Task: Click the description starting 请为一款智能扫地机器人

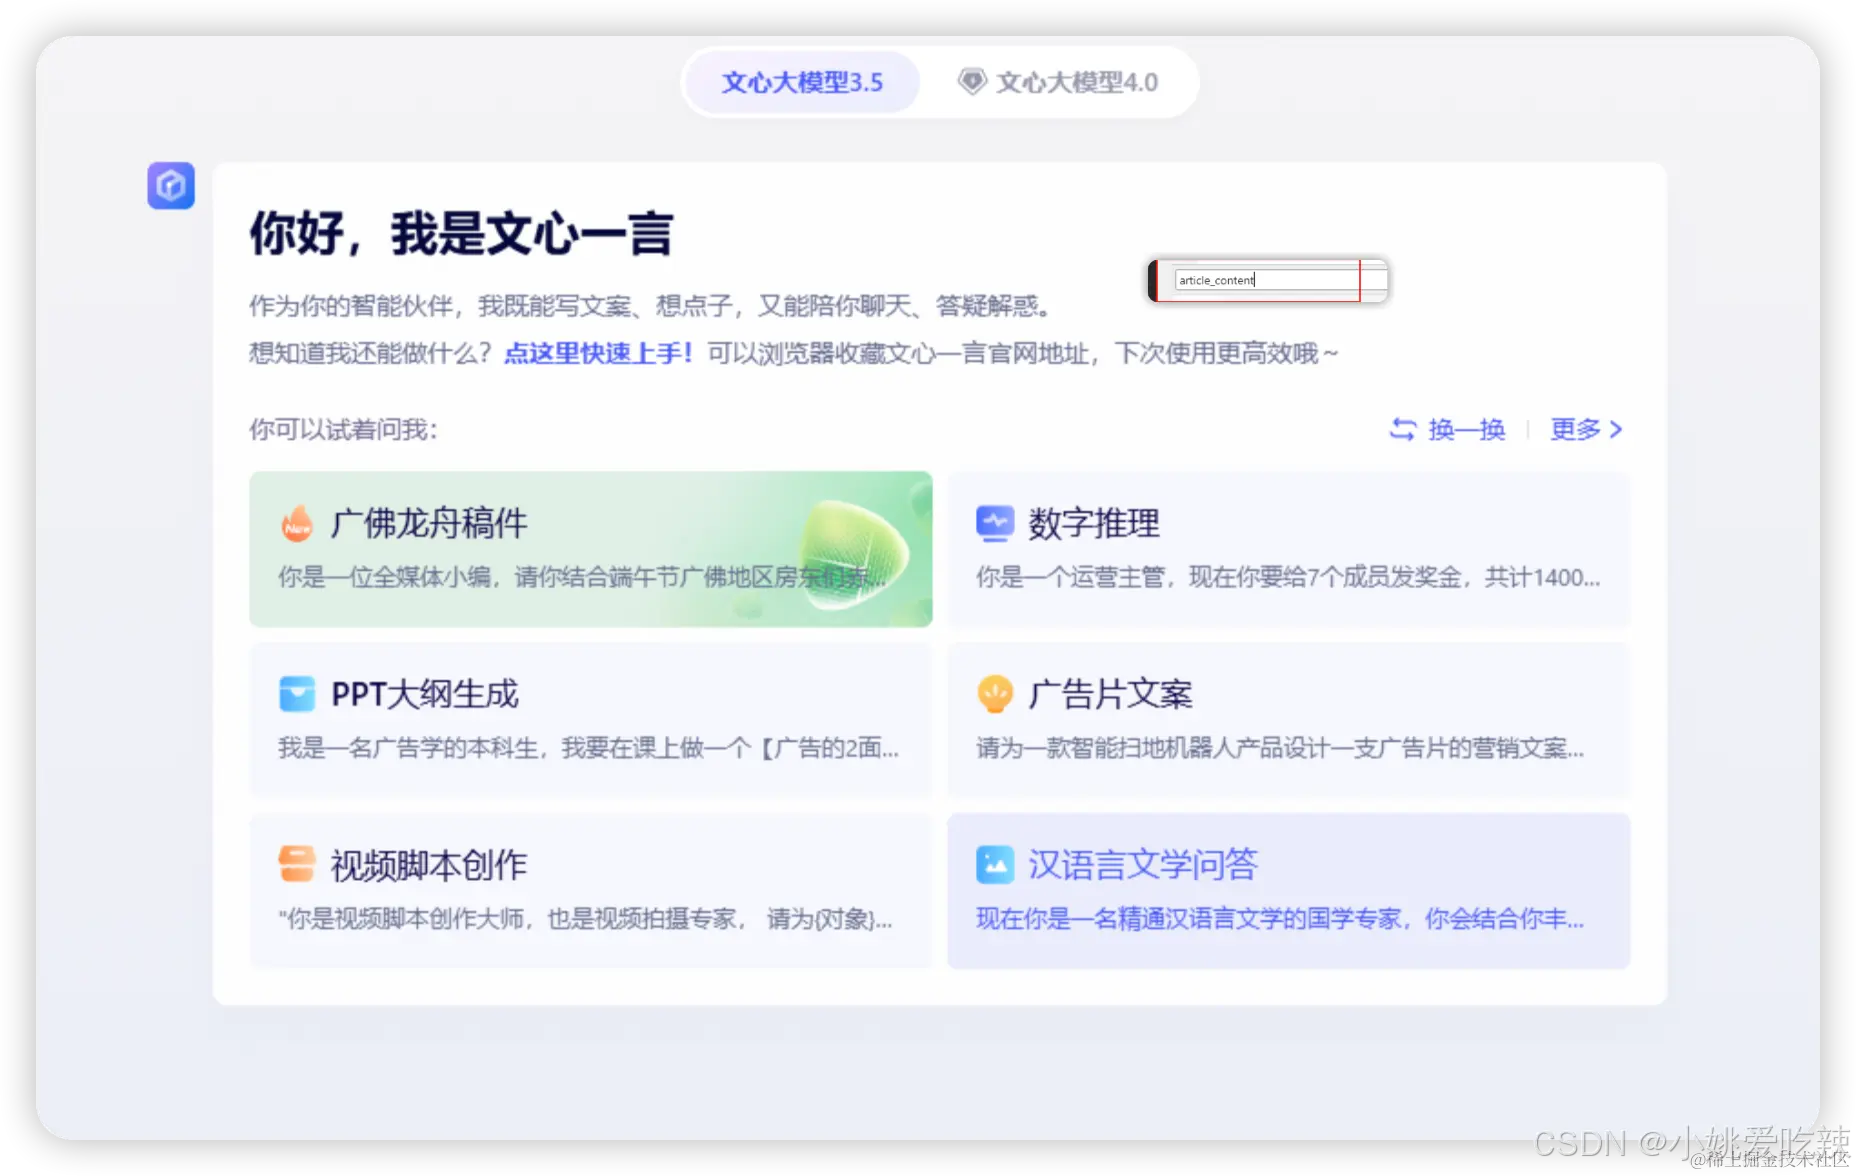Action: (1280, 748)
